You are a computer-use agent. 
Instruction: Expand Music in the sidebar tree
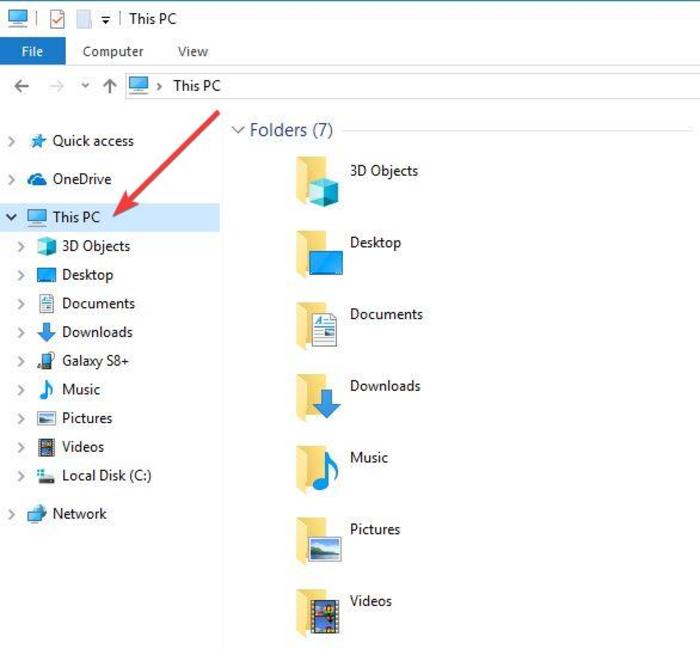pyautogui.click(x=21, y=390)
